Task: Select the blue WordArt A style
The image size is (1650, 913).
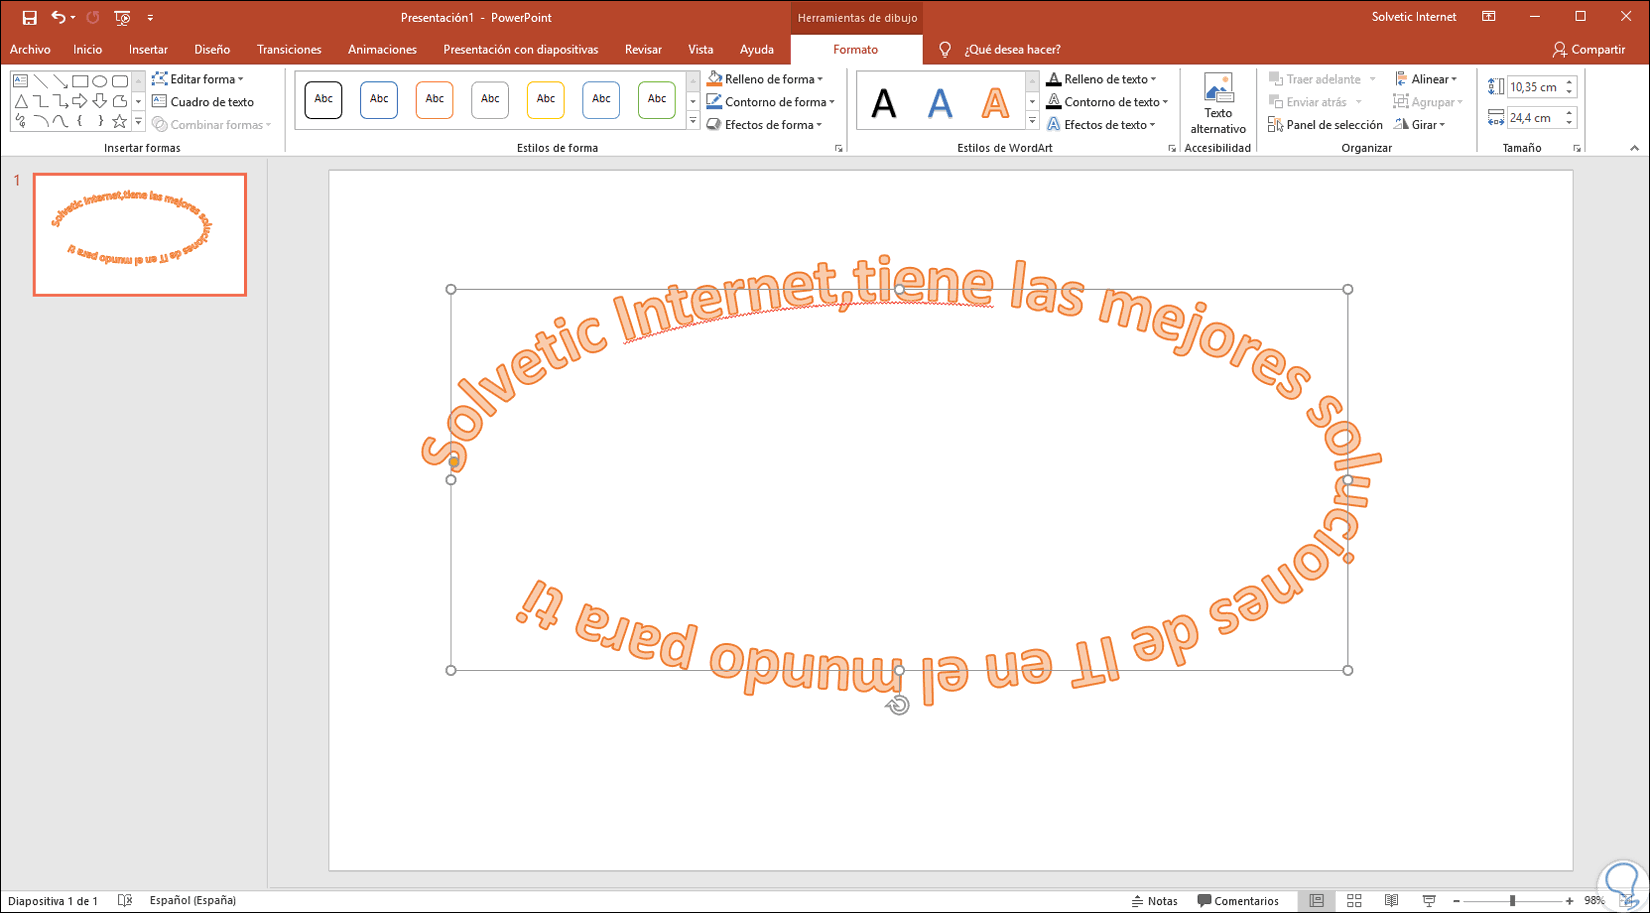Action: [x=939, y=102]
